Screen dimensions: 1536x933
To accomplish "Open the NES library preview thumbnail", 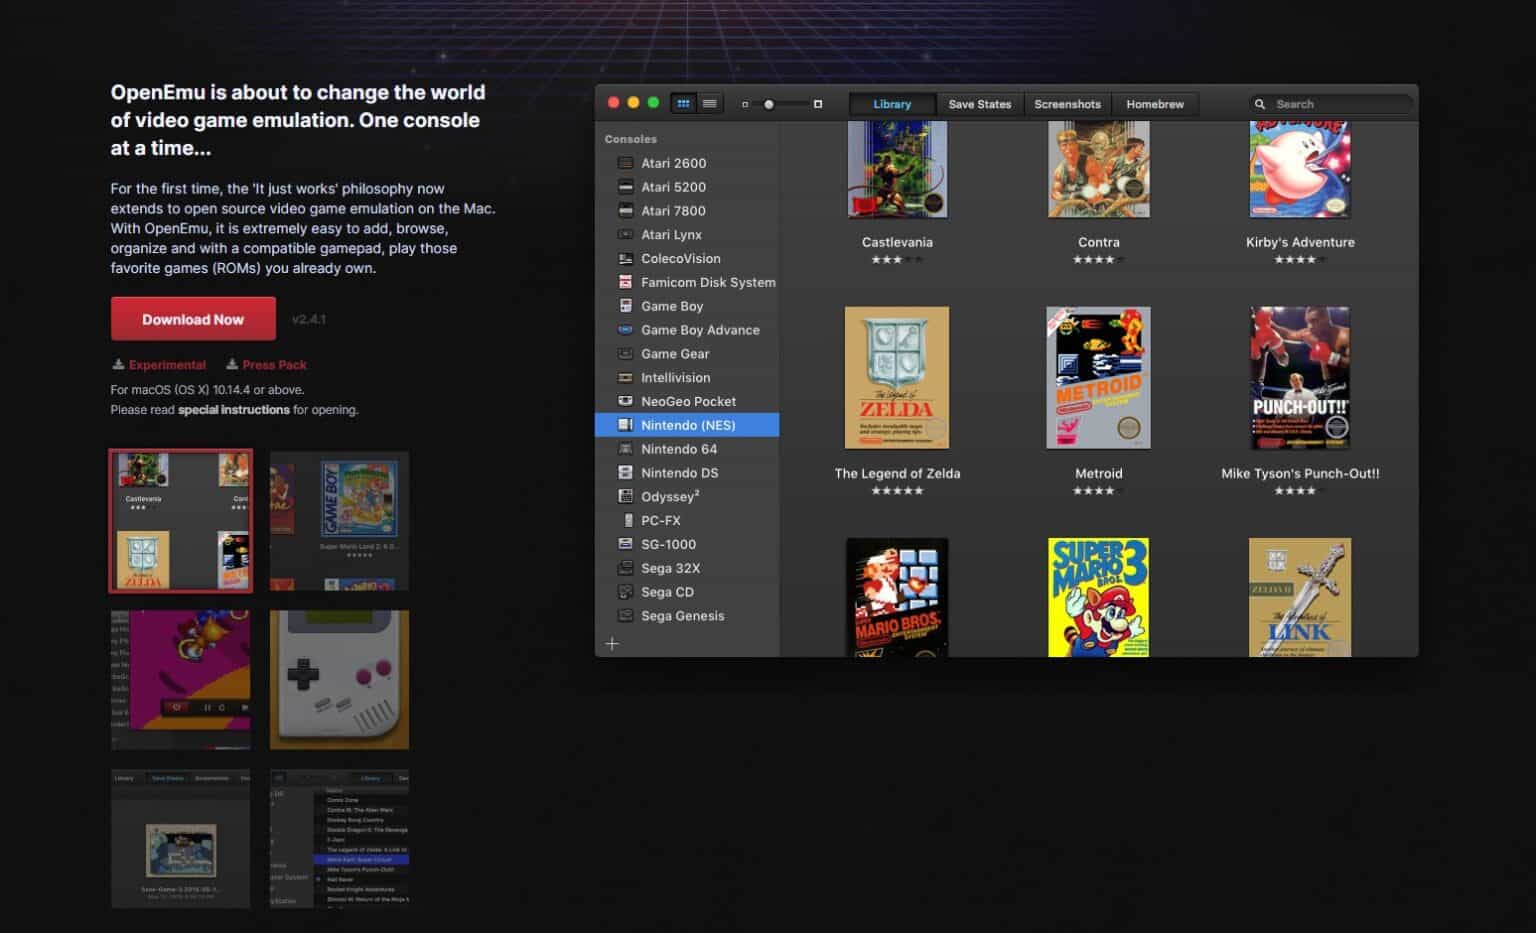I will pos(181,521).
